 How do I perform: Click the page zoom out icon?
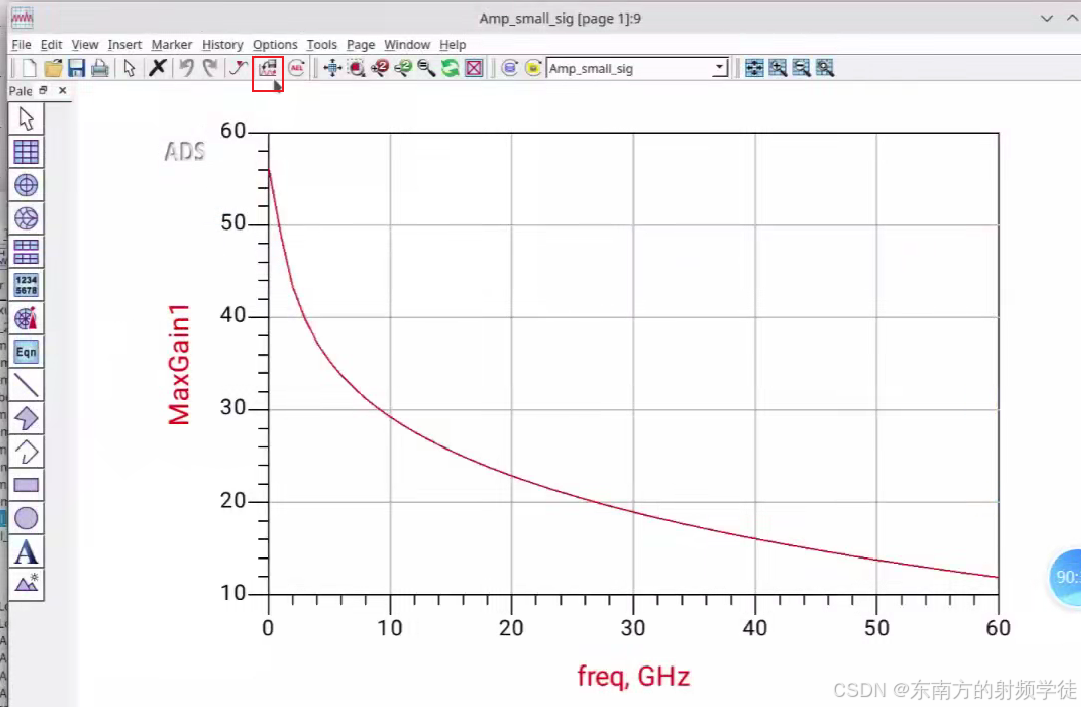801,68
